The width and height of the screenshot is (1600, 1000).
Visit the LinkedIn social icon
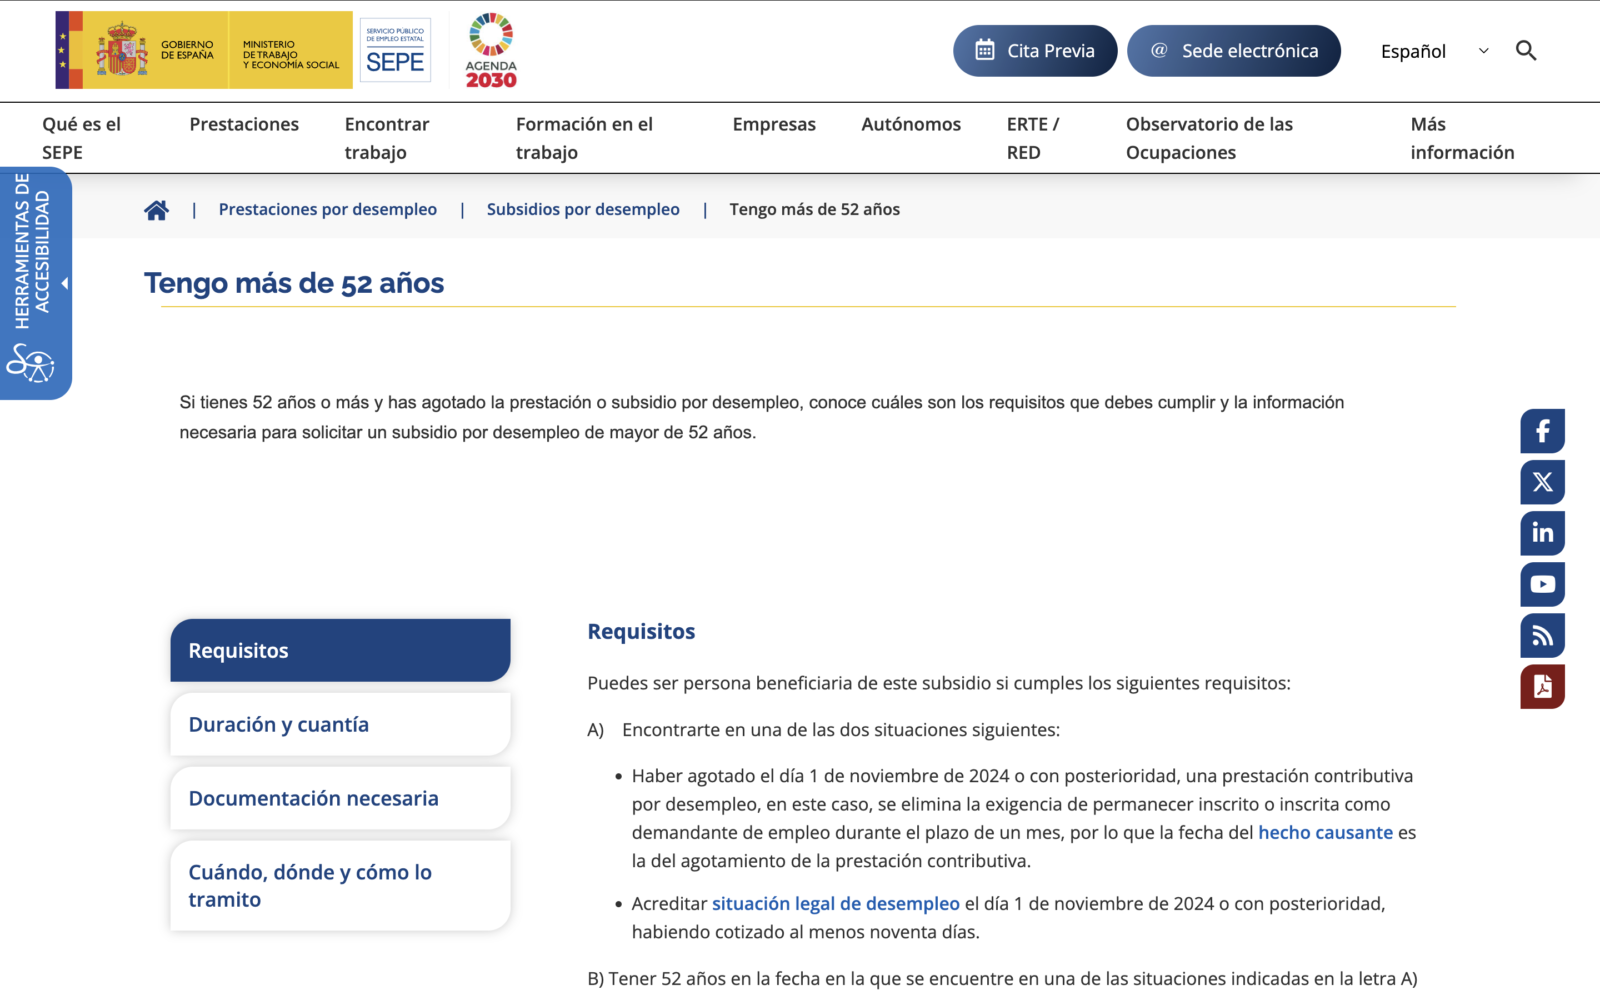click(1542, 533)
